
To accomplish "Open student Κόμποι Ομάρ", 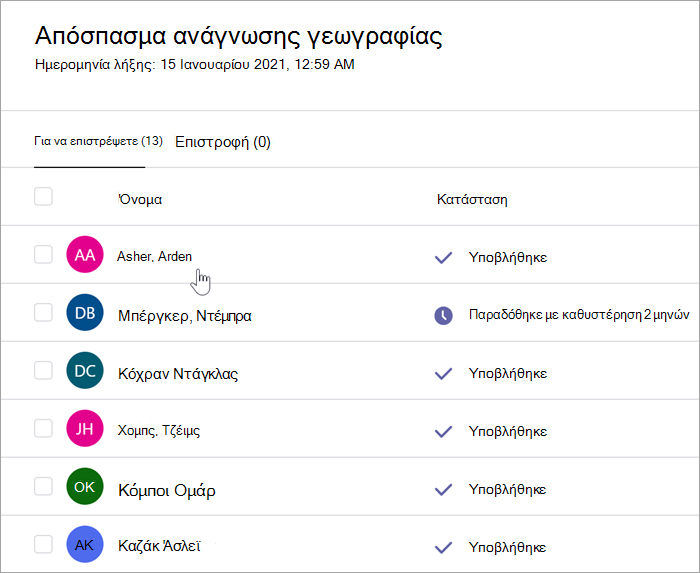I will [x=167, y=490].
